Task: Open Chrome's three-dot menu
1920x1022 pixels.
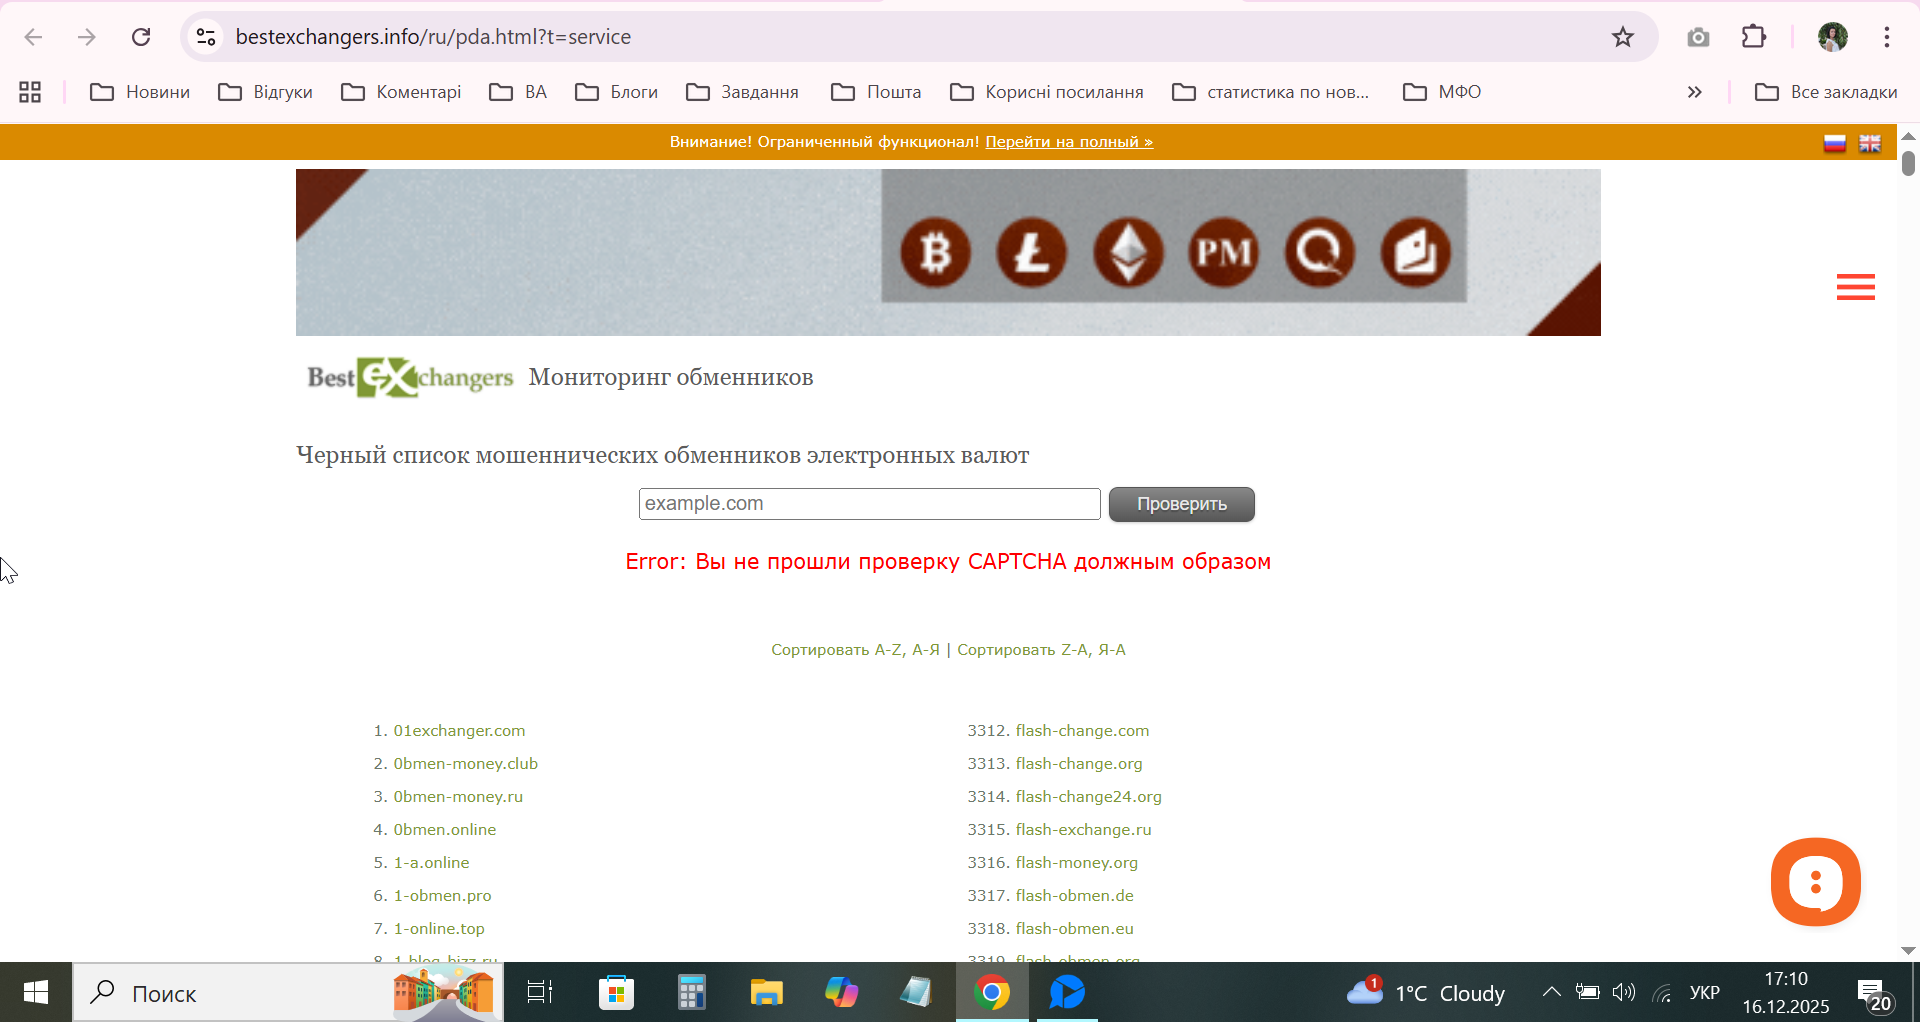Action: (x=1887, y=37)
